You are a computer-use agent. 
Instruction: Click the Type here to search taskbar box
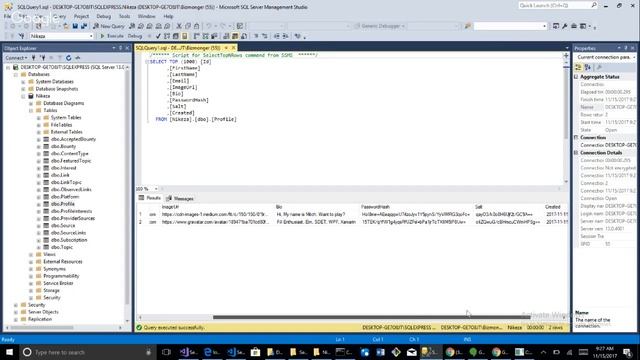pos(87,352)
